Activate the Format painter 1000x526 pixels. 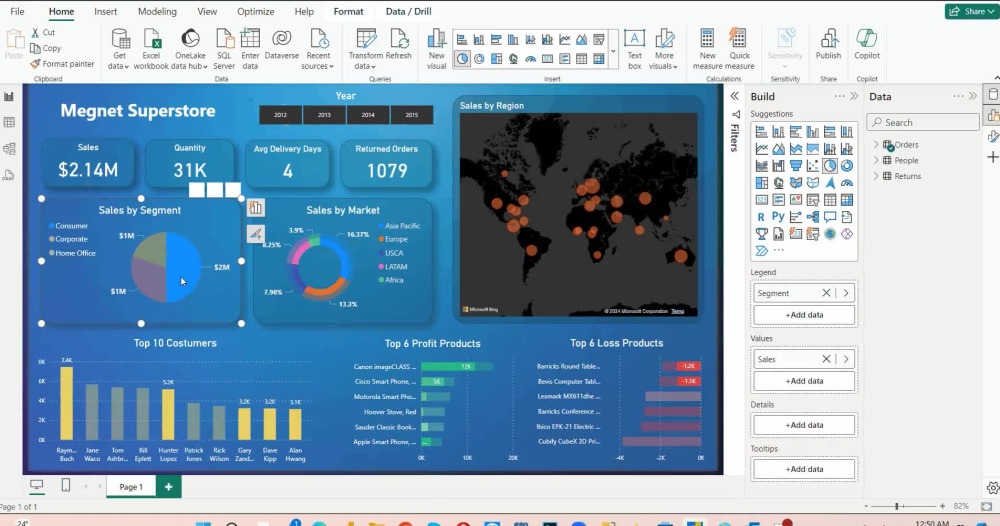tap(62, 64)
